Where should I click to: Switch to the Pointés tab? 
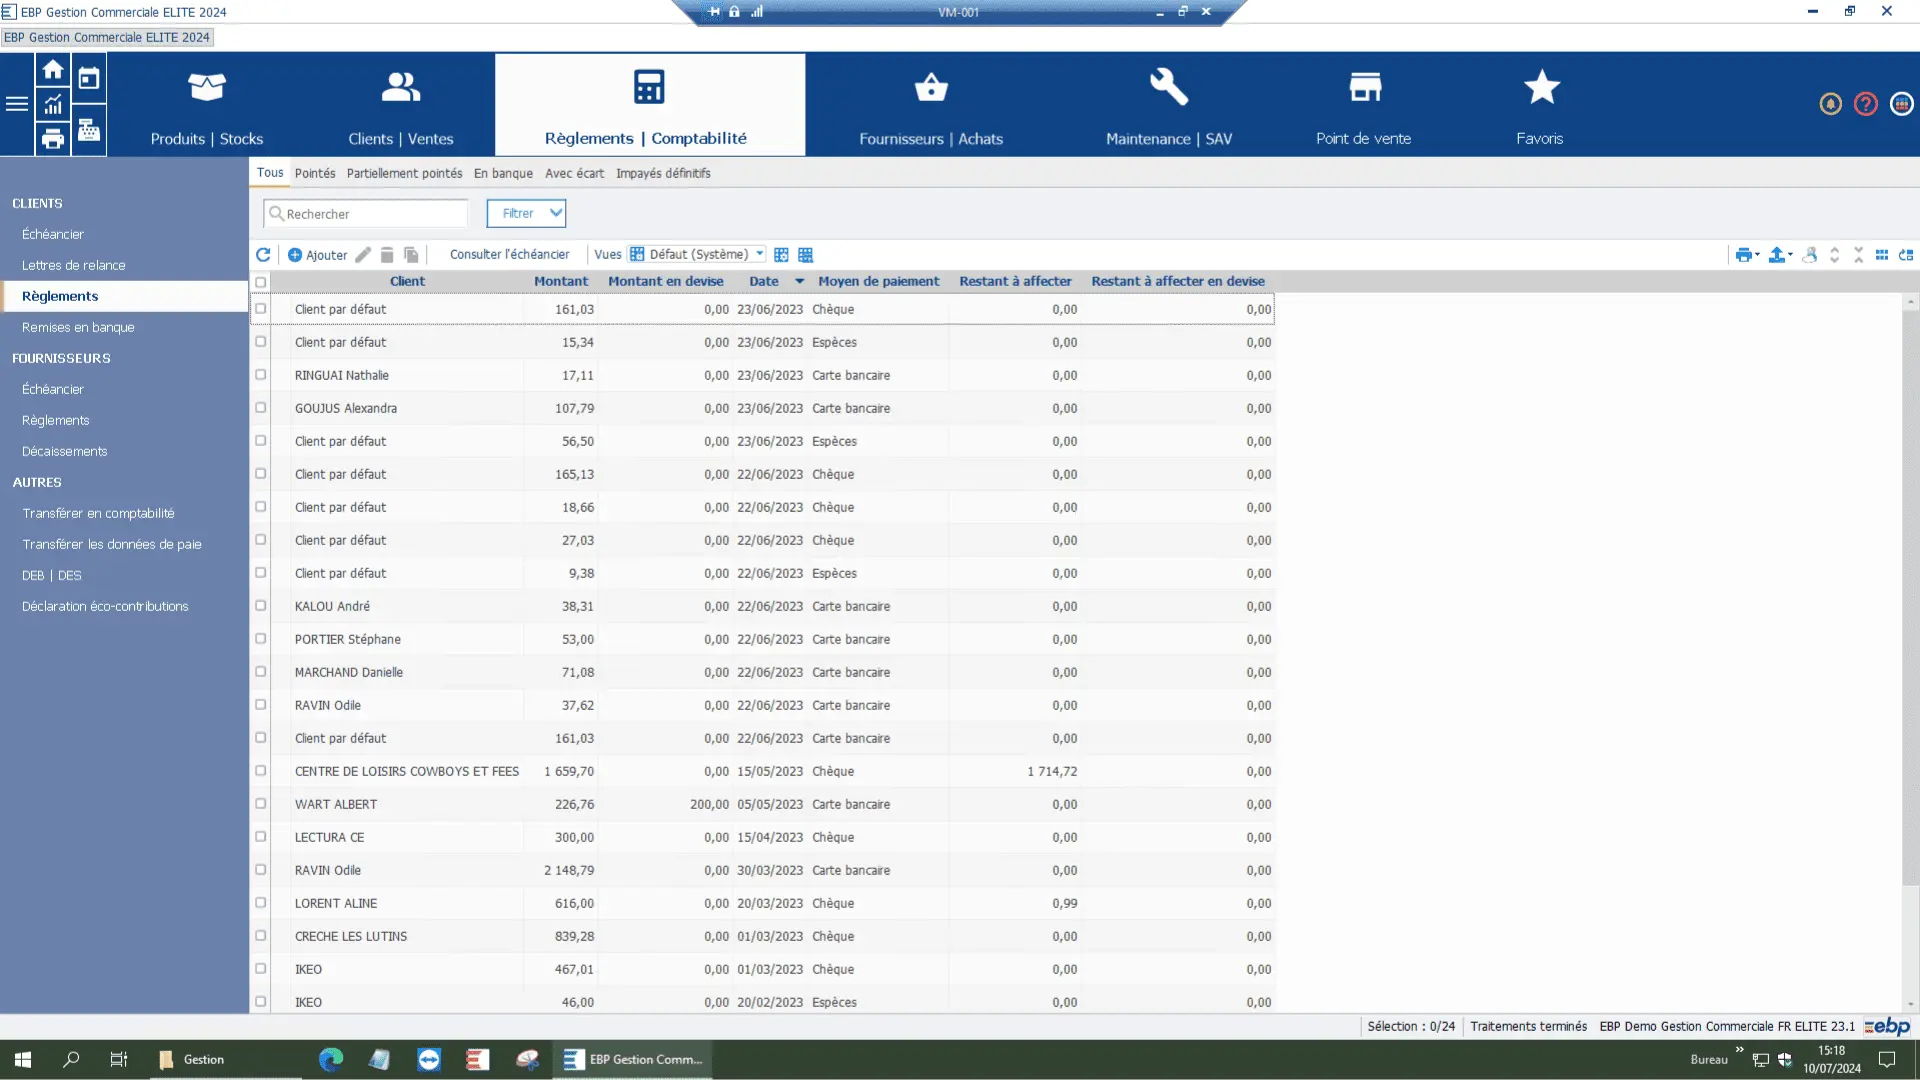click(x=315, y=173)
